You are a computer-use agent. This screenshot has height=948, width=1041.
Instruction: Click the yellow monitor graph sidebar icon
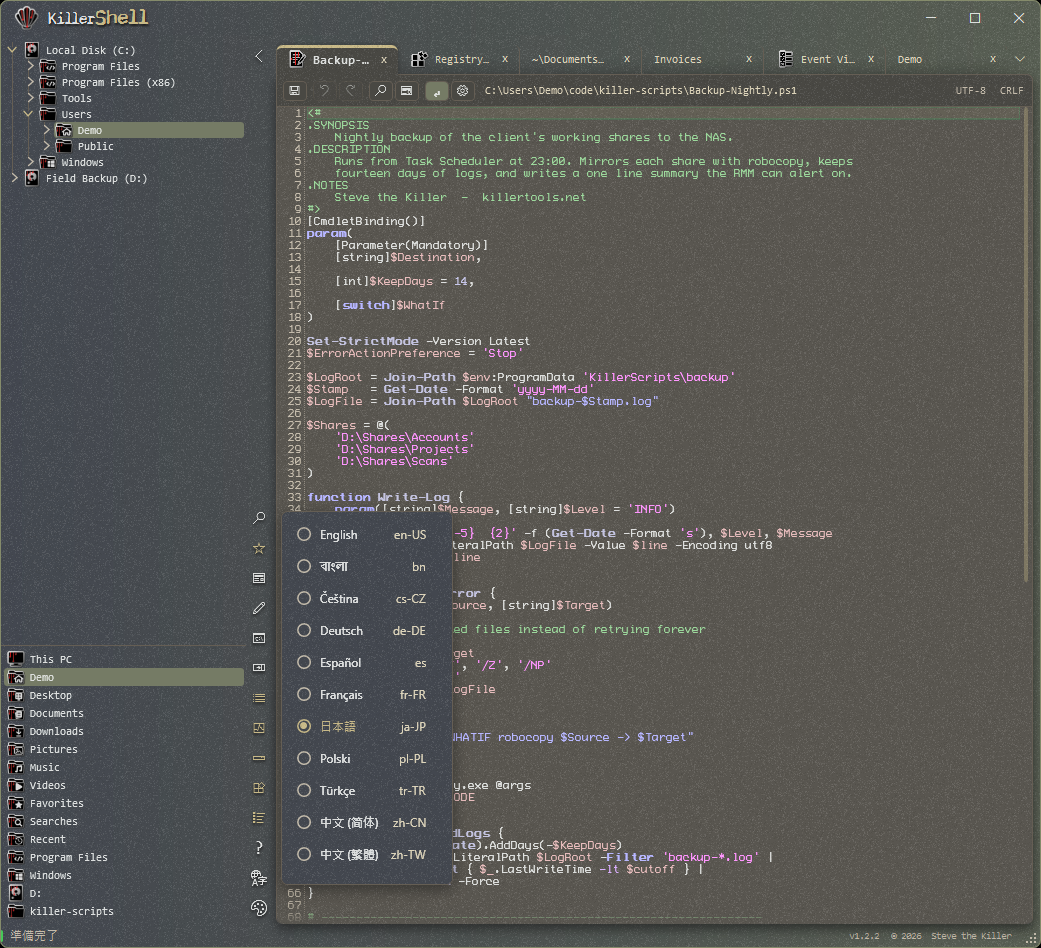pos(259,728)
